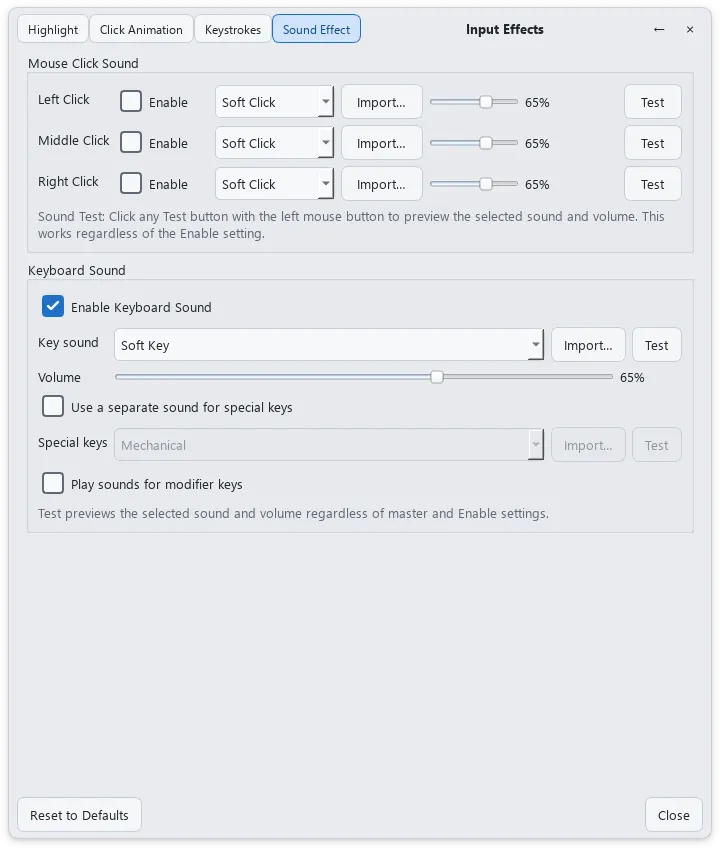Click the Keyboard Sound heading
The height and width of the screenshot is (848, 720).
[77, 270]
